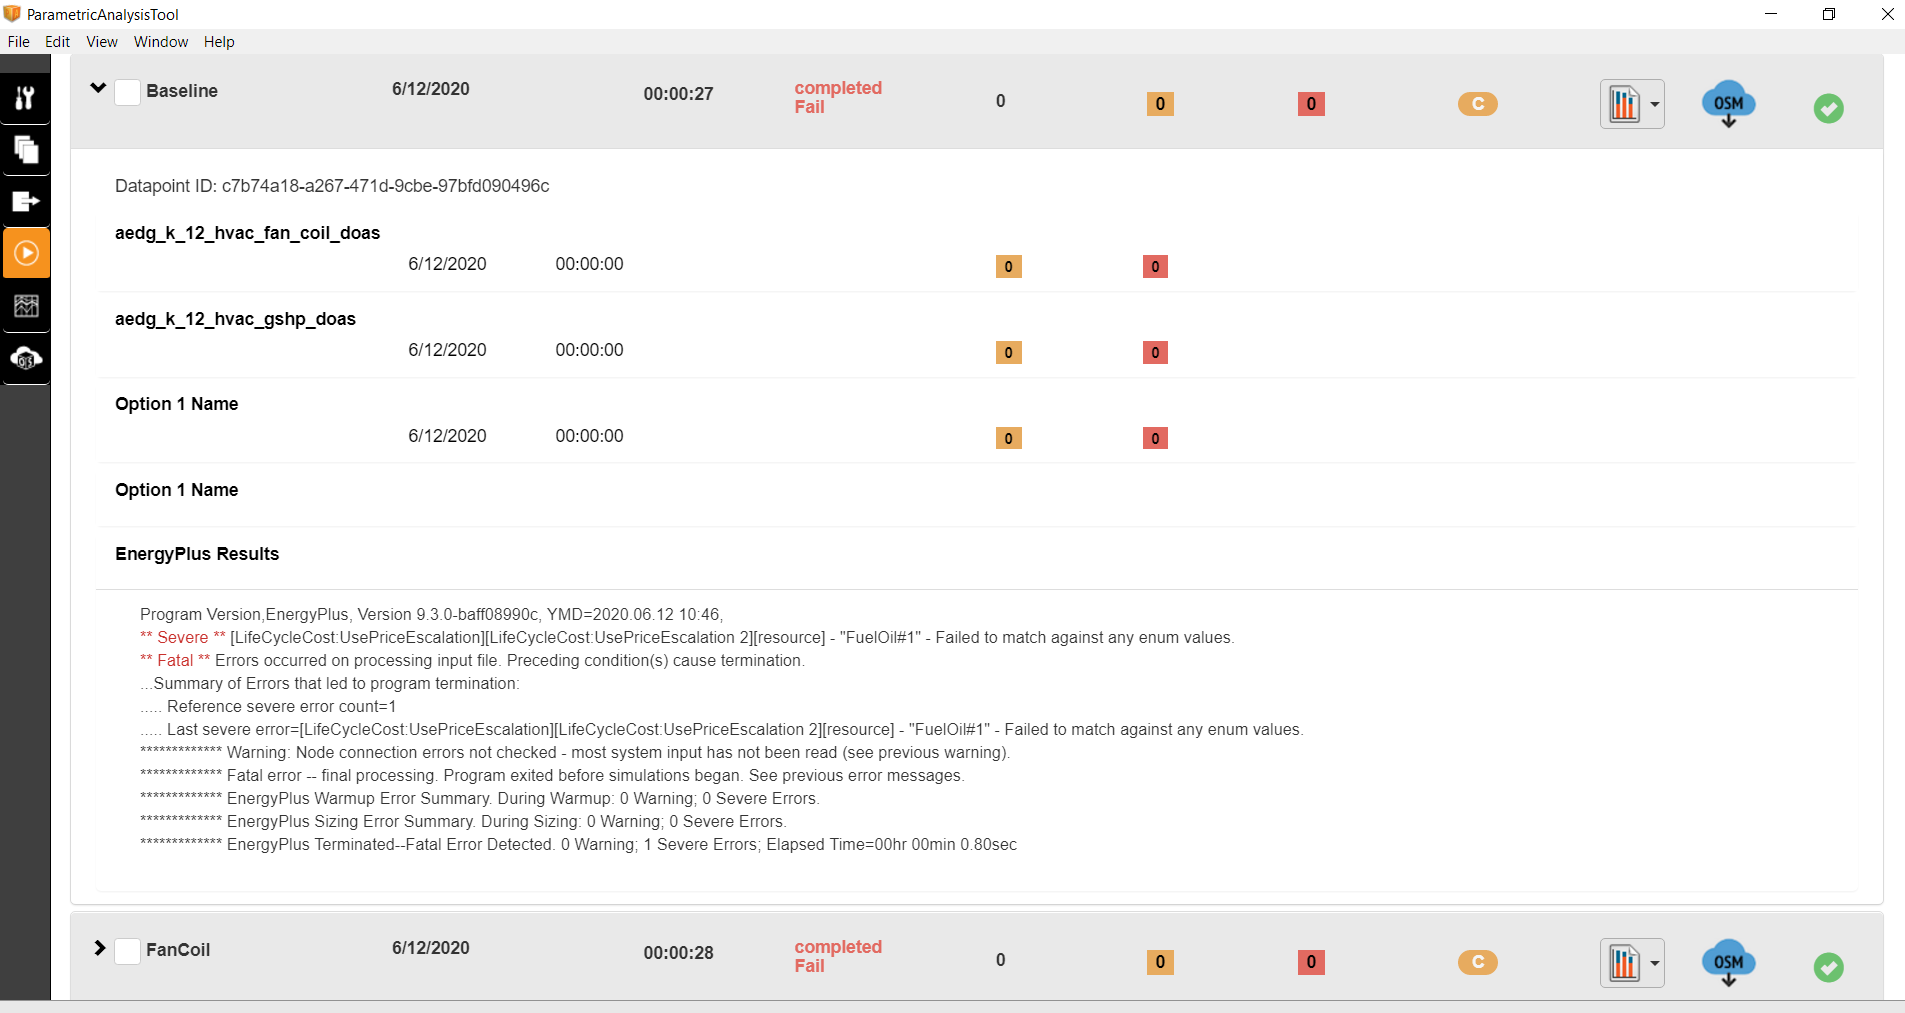
Task: Open the File menu
Action: pos(17,41)
